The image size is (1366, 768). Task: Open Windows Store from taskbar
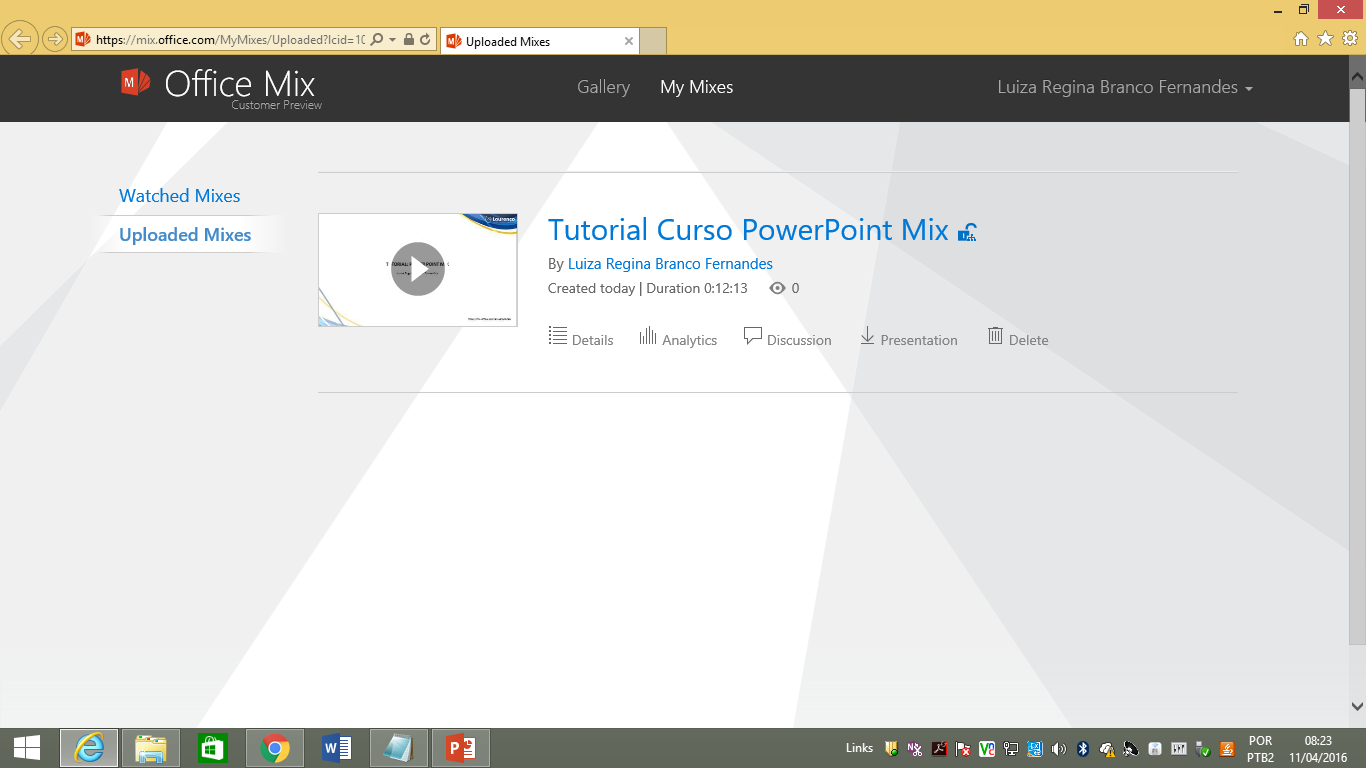213,748
